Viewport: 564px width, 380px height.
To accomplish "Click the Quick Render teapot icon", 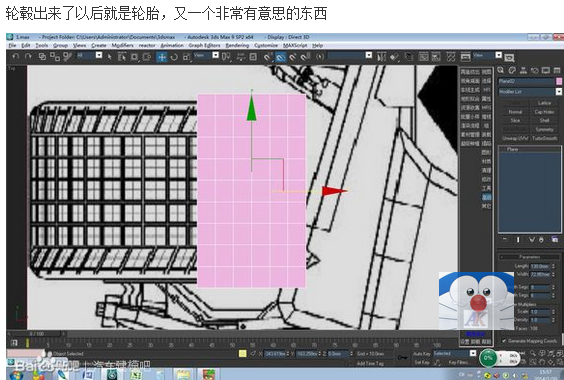I will pyautogui.click(x=509, y=58).
